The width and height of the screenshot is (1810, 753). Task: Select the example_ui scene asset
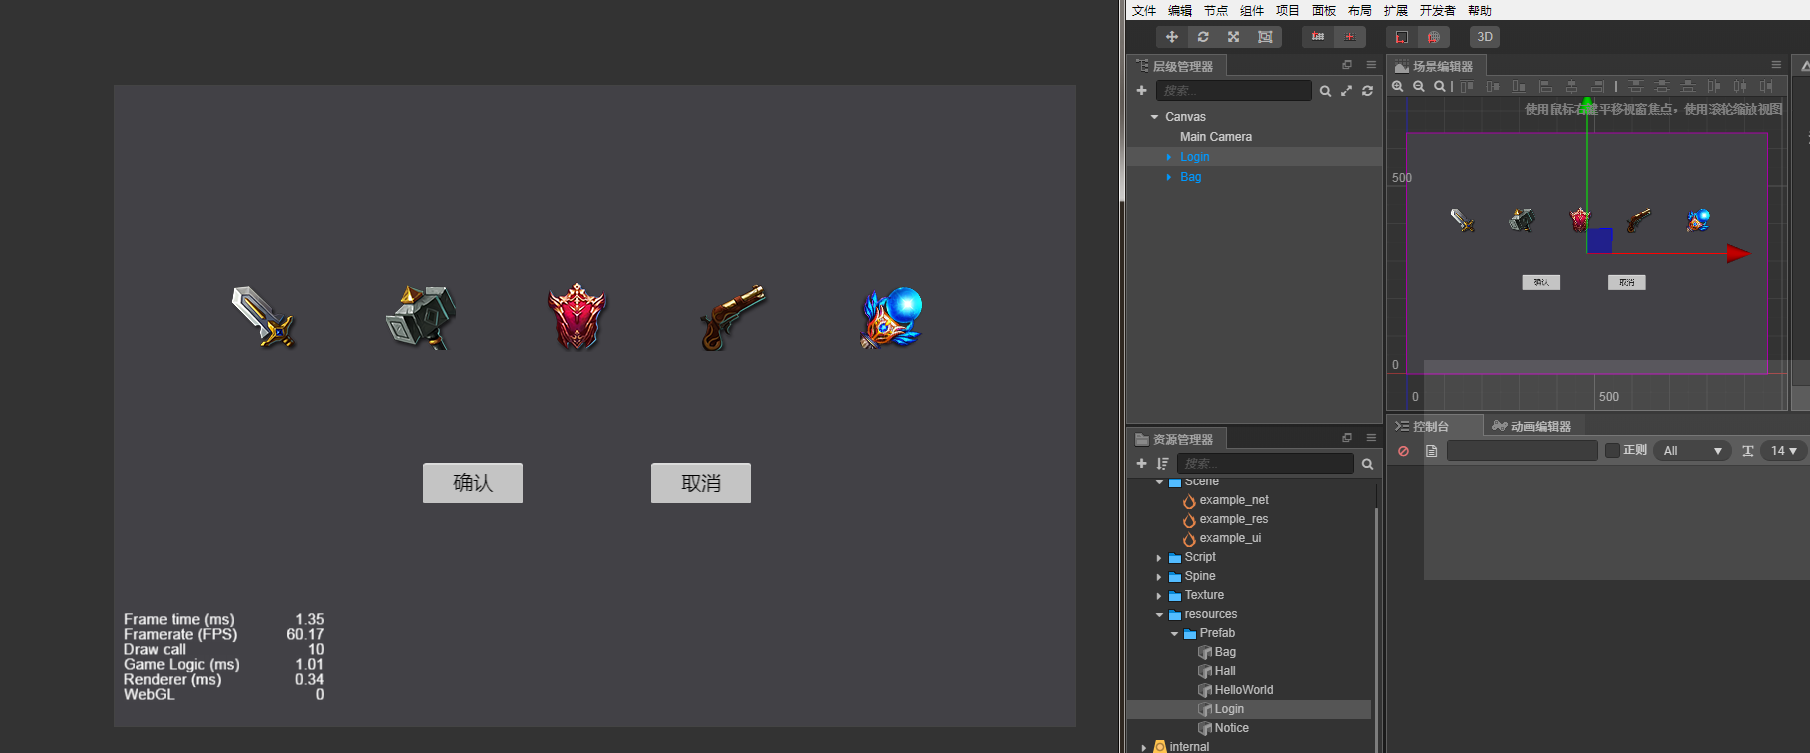click(1230, 538)
